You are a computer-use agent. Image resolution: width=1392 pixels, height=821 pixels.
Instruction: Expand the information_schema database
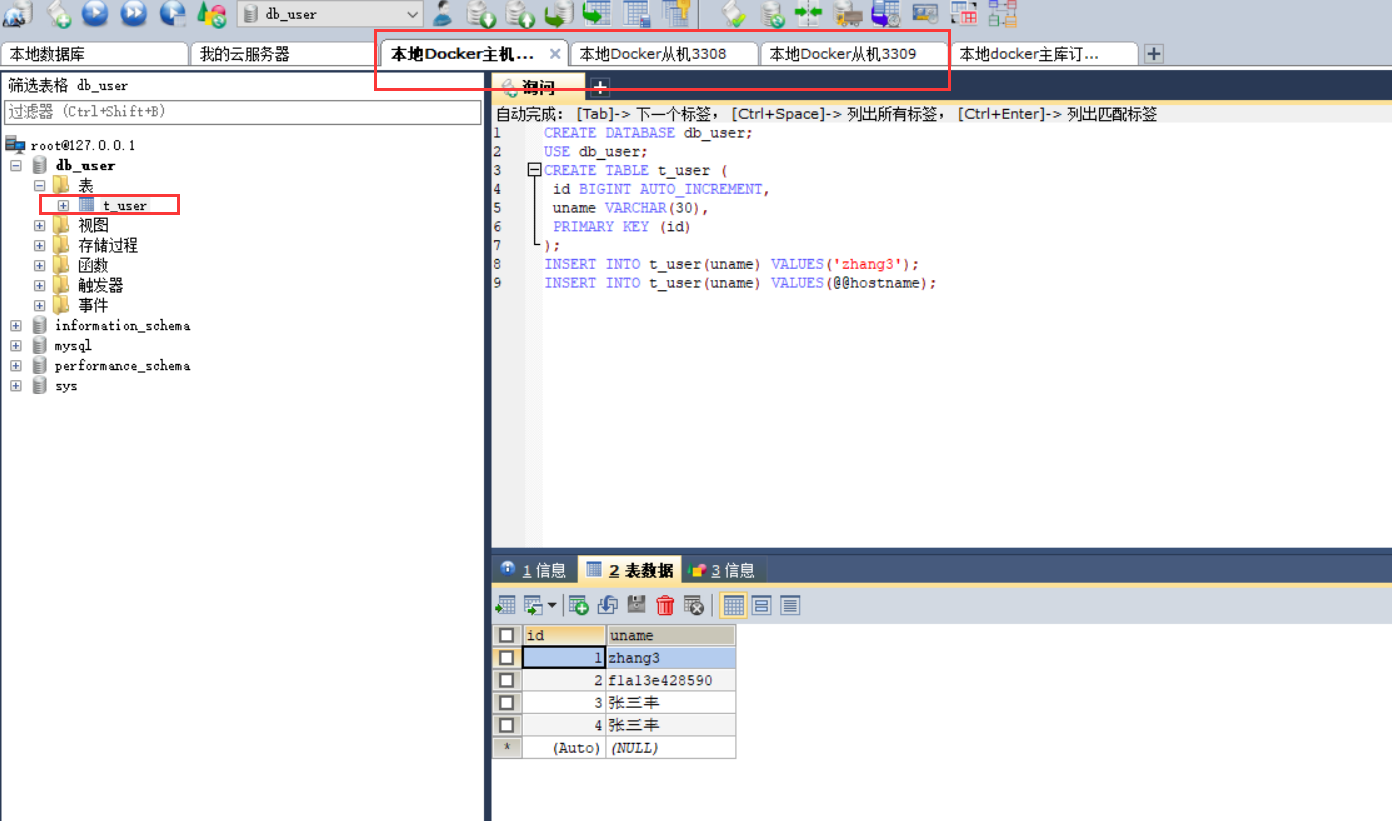(x=15, y=325)
